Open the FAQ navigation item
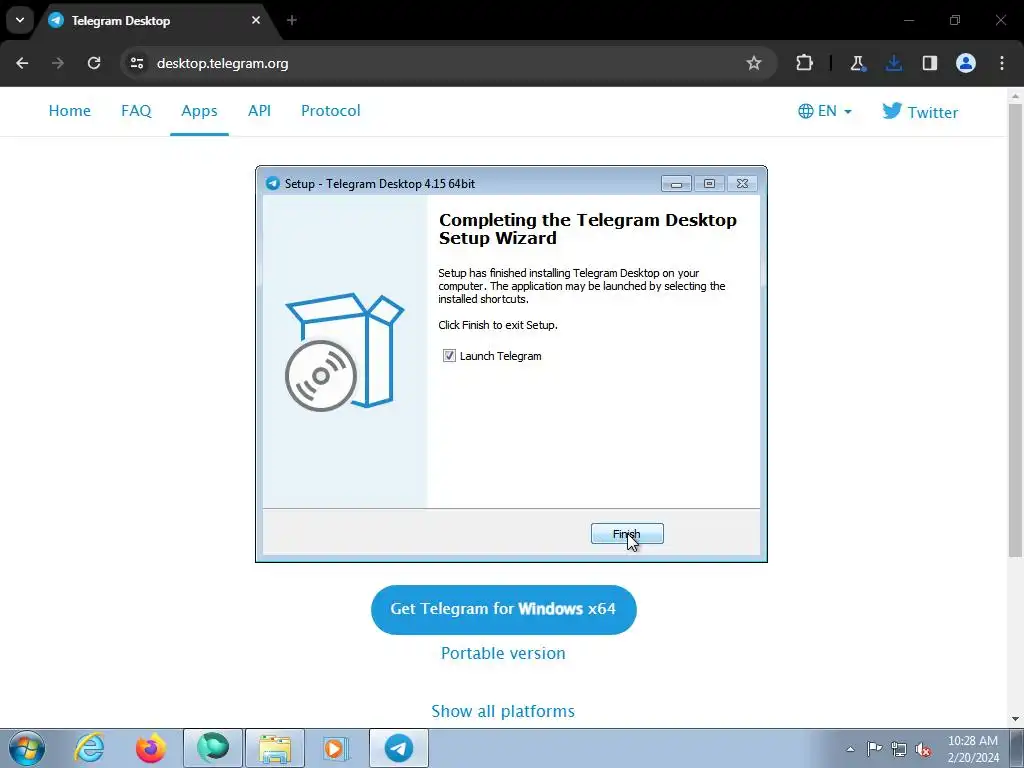 pyautogui.click(x=136, y=111)
